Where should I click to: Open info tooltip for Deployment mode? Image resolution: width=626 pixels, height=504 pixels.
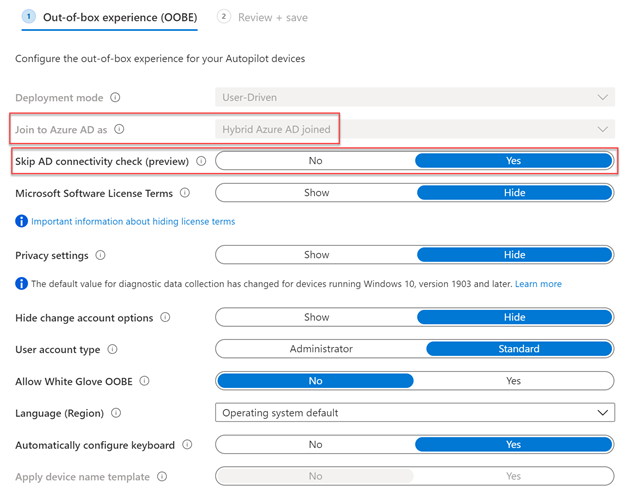click(x=115, y=97)
